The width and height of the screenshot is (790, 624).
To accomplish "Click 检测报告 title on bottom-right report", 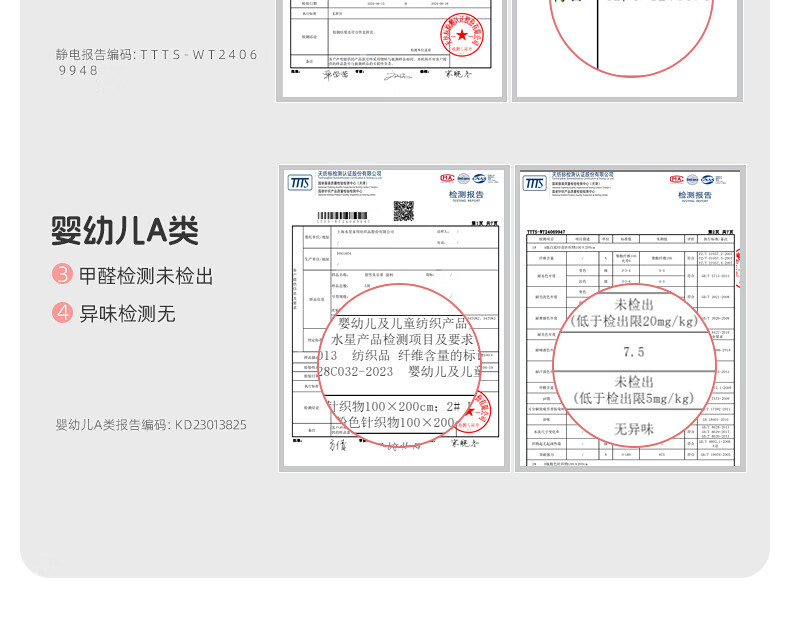I will click(694, 196).
